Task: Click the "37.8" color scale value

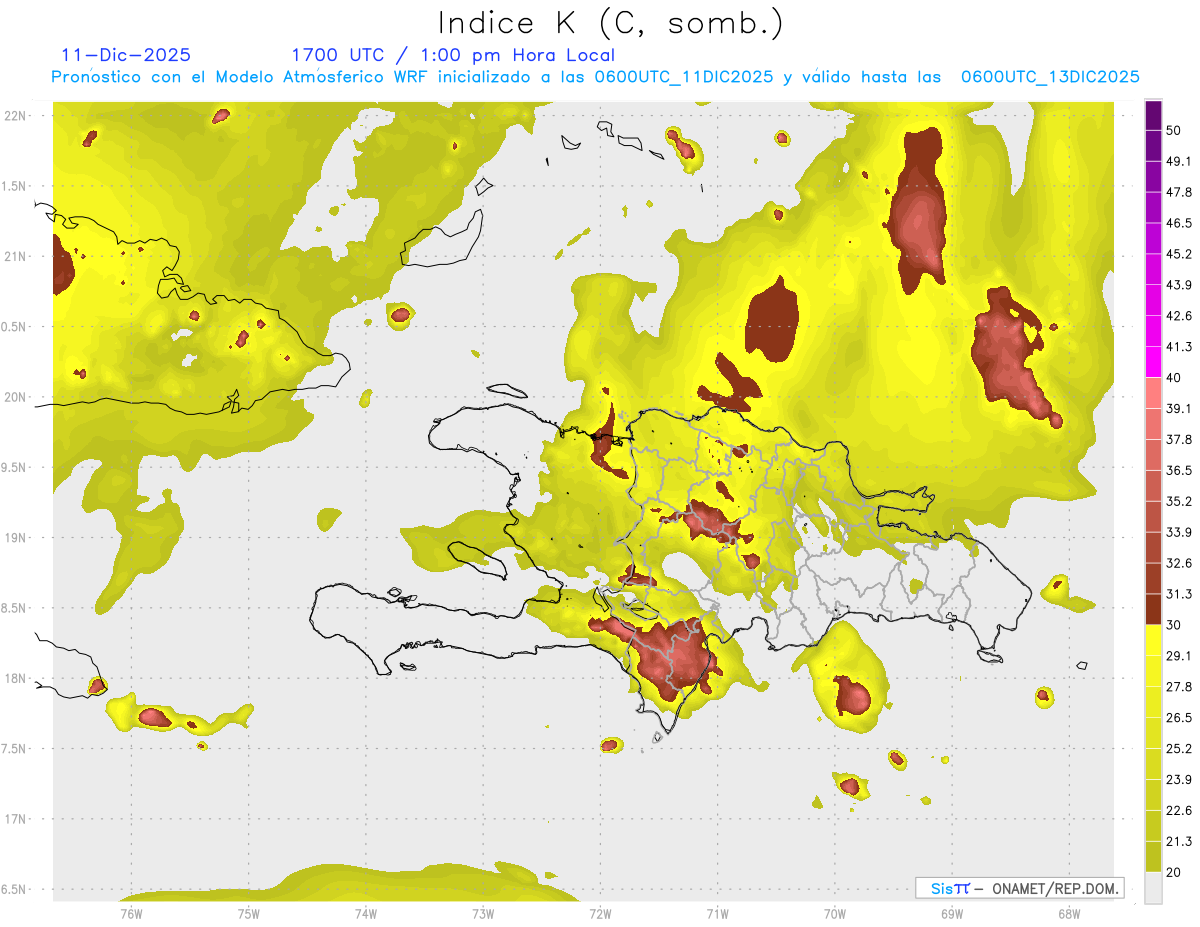Action: tap(1179, 440)
